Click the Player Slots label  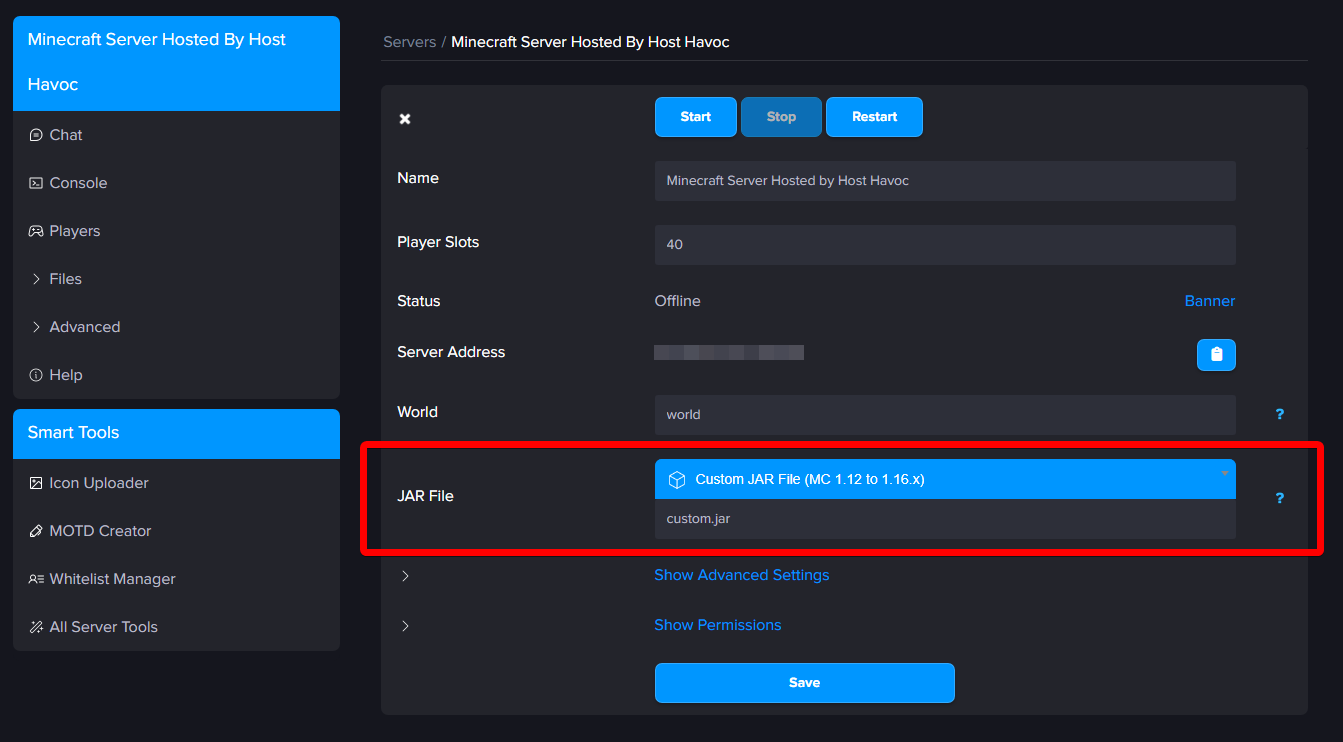(438, 242)
